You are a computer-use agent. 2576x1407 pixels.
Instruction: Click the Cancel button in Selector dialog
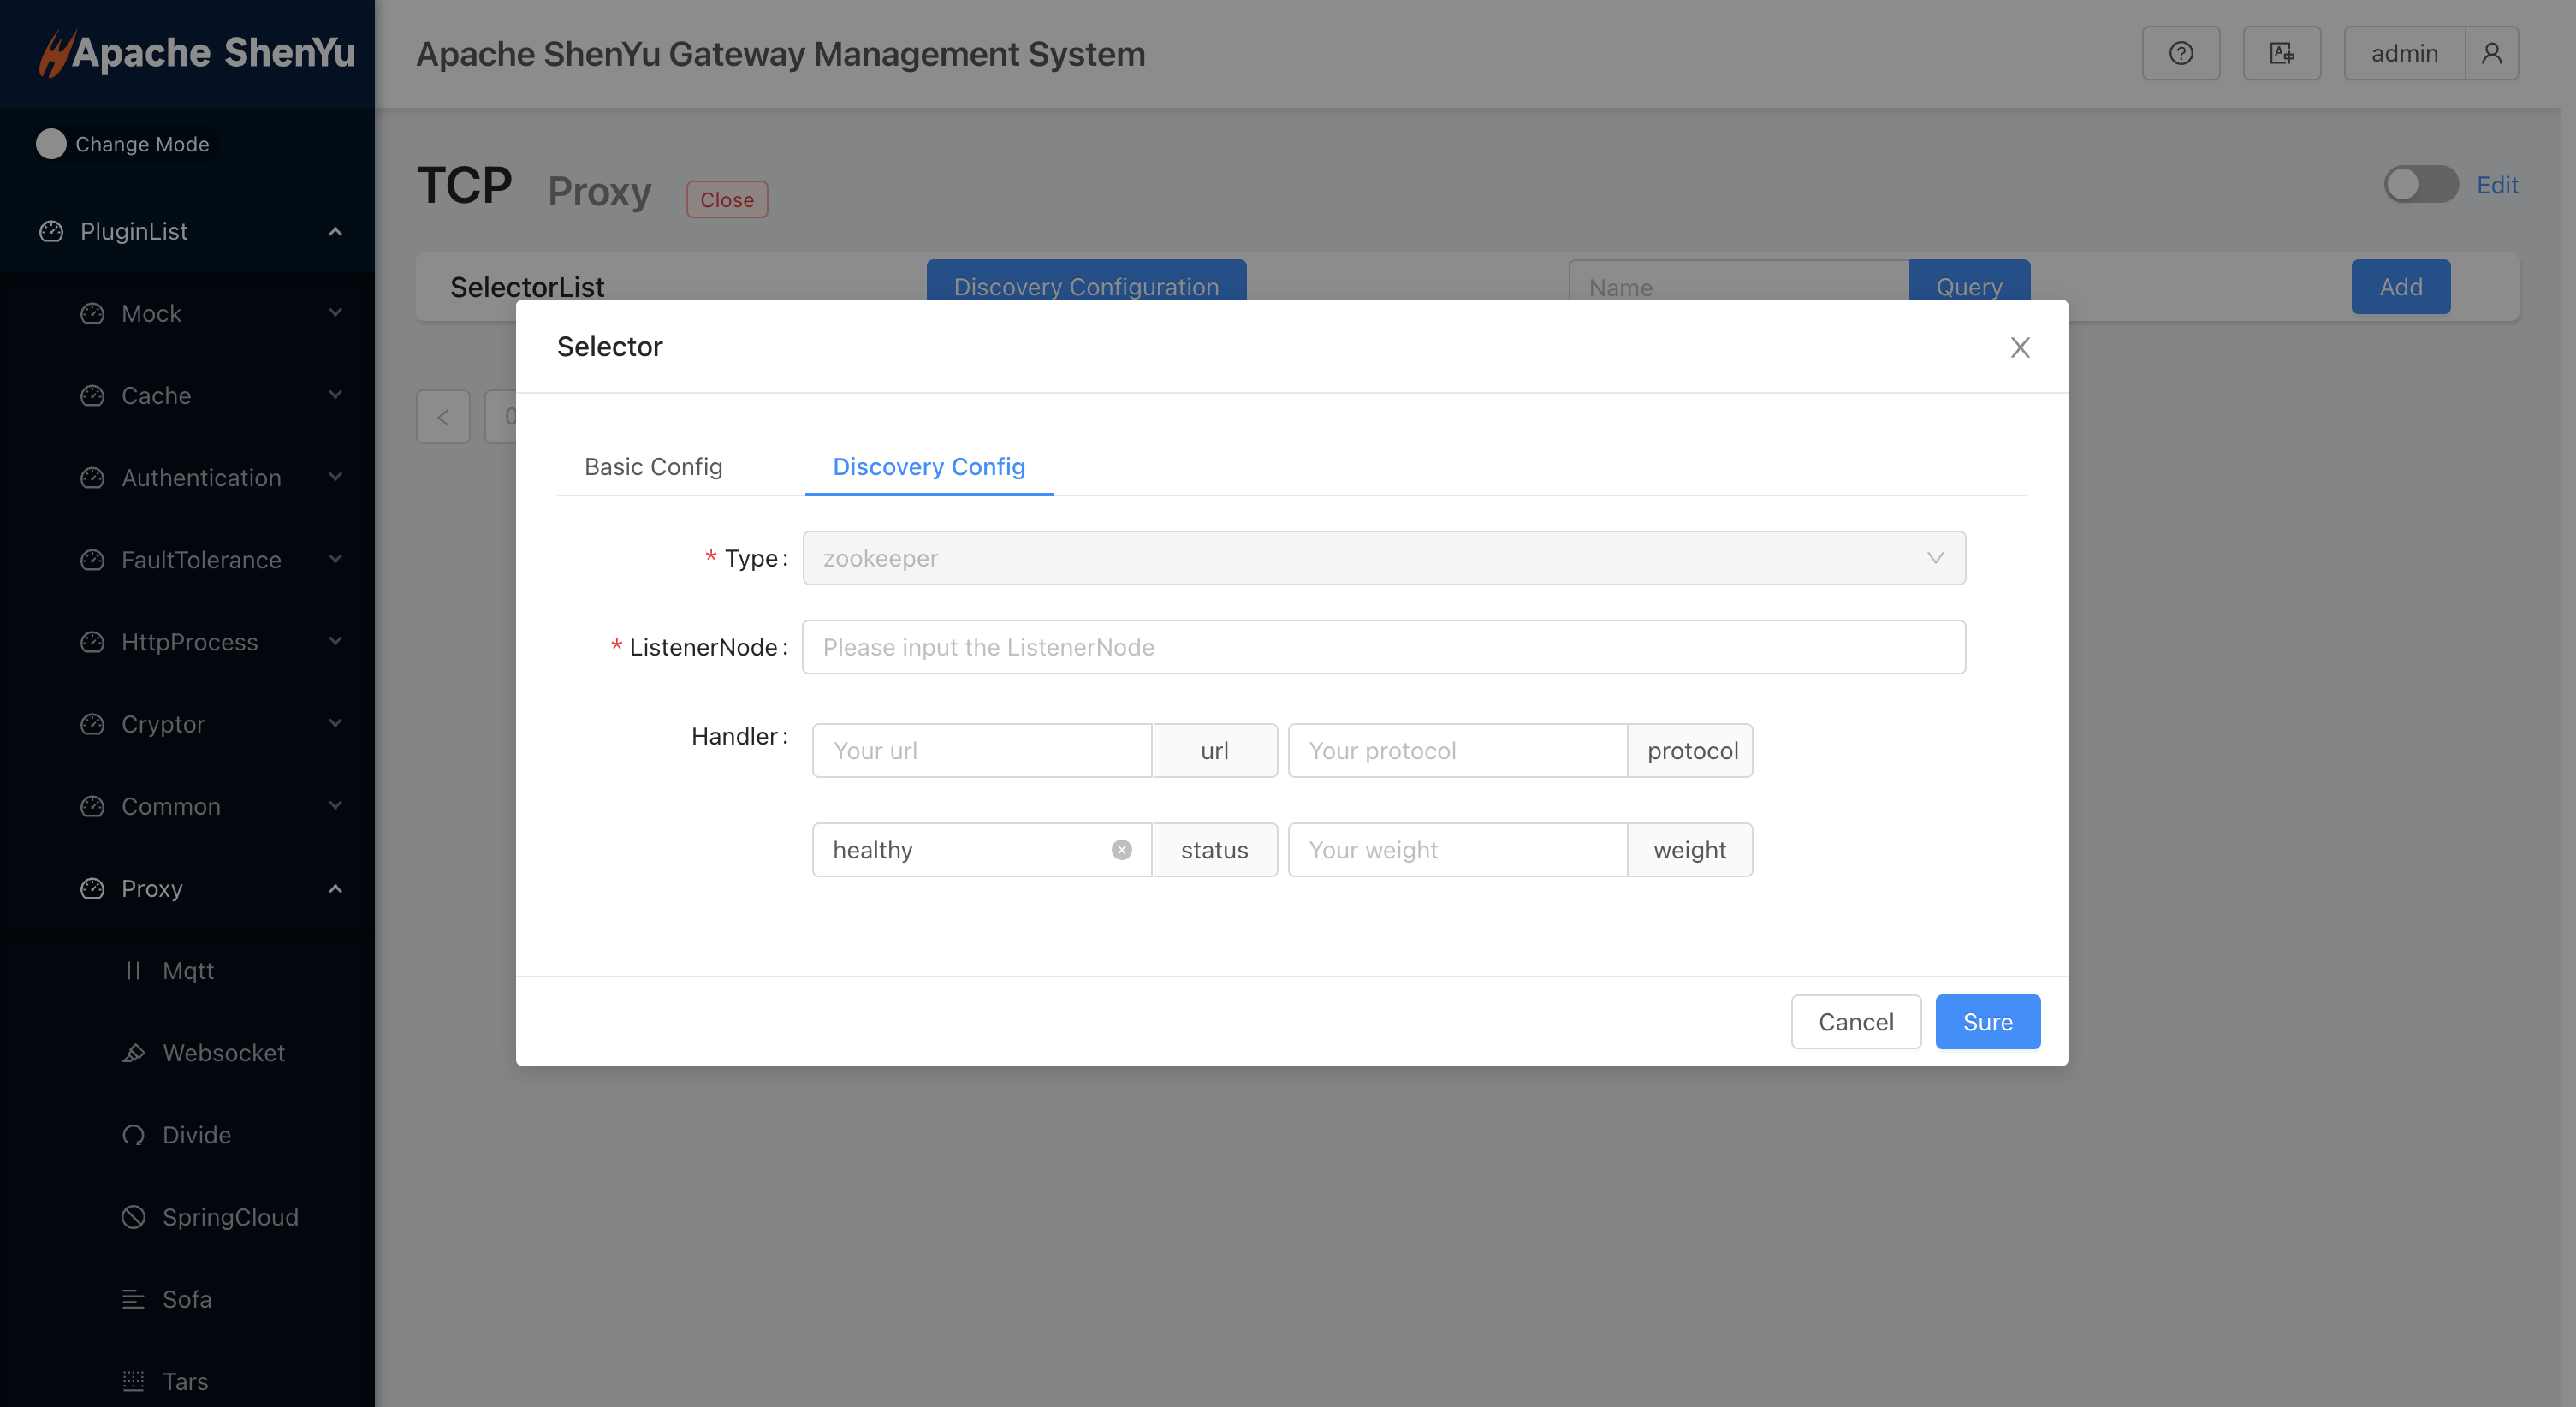click(x=1855, y=1021)
